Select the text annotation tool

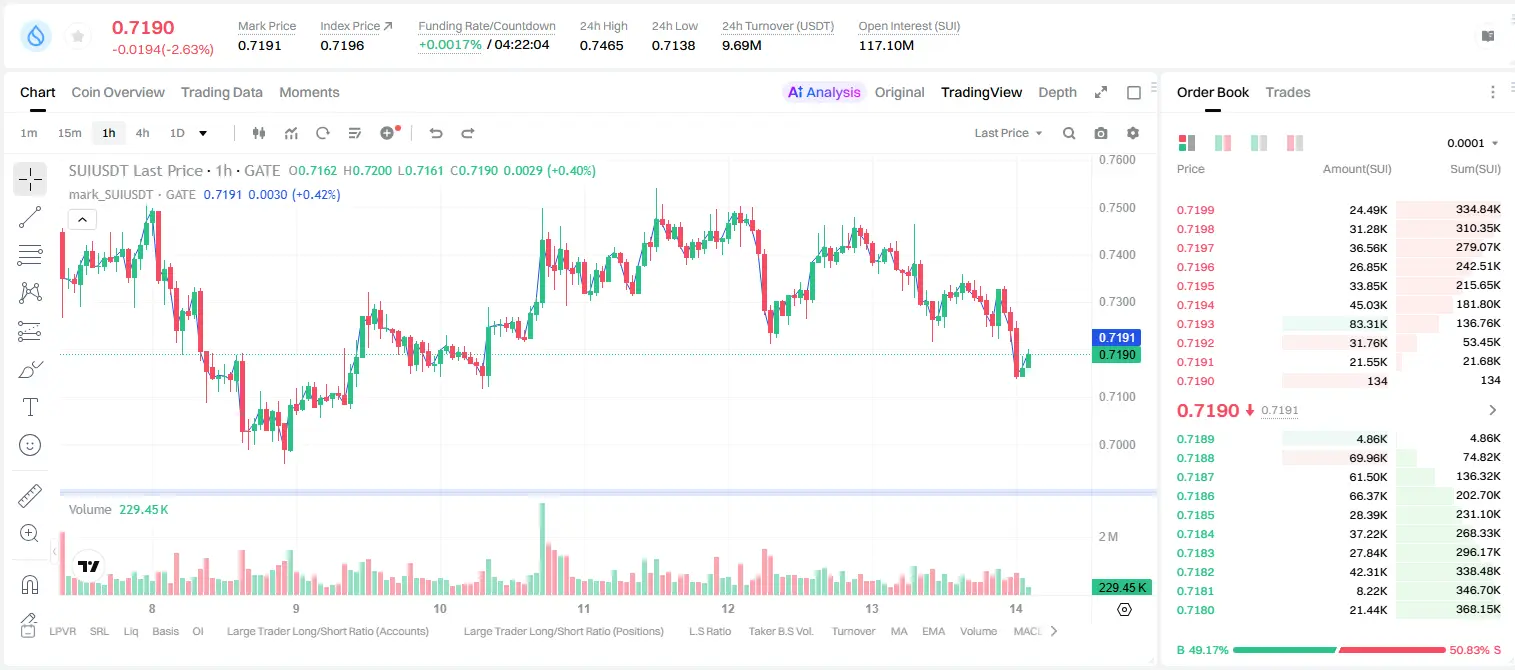pos(30,407)
